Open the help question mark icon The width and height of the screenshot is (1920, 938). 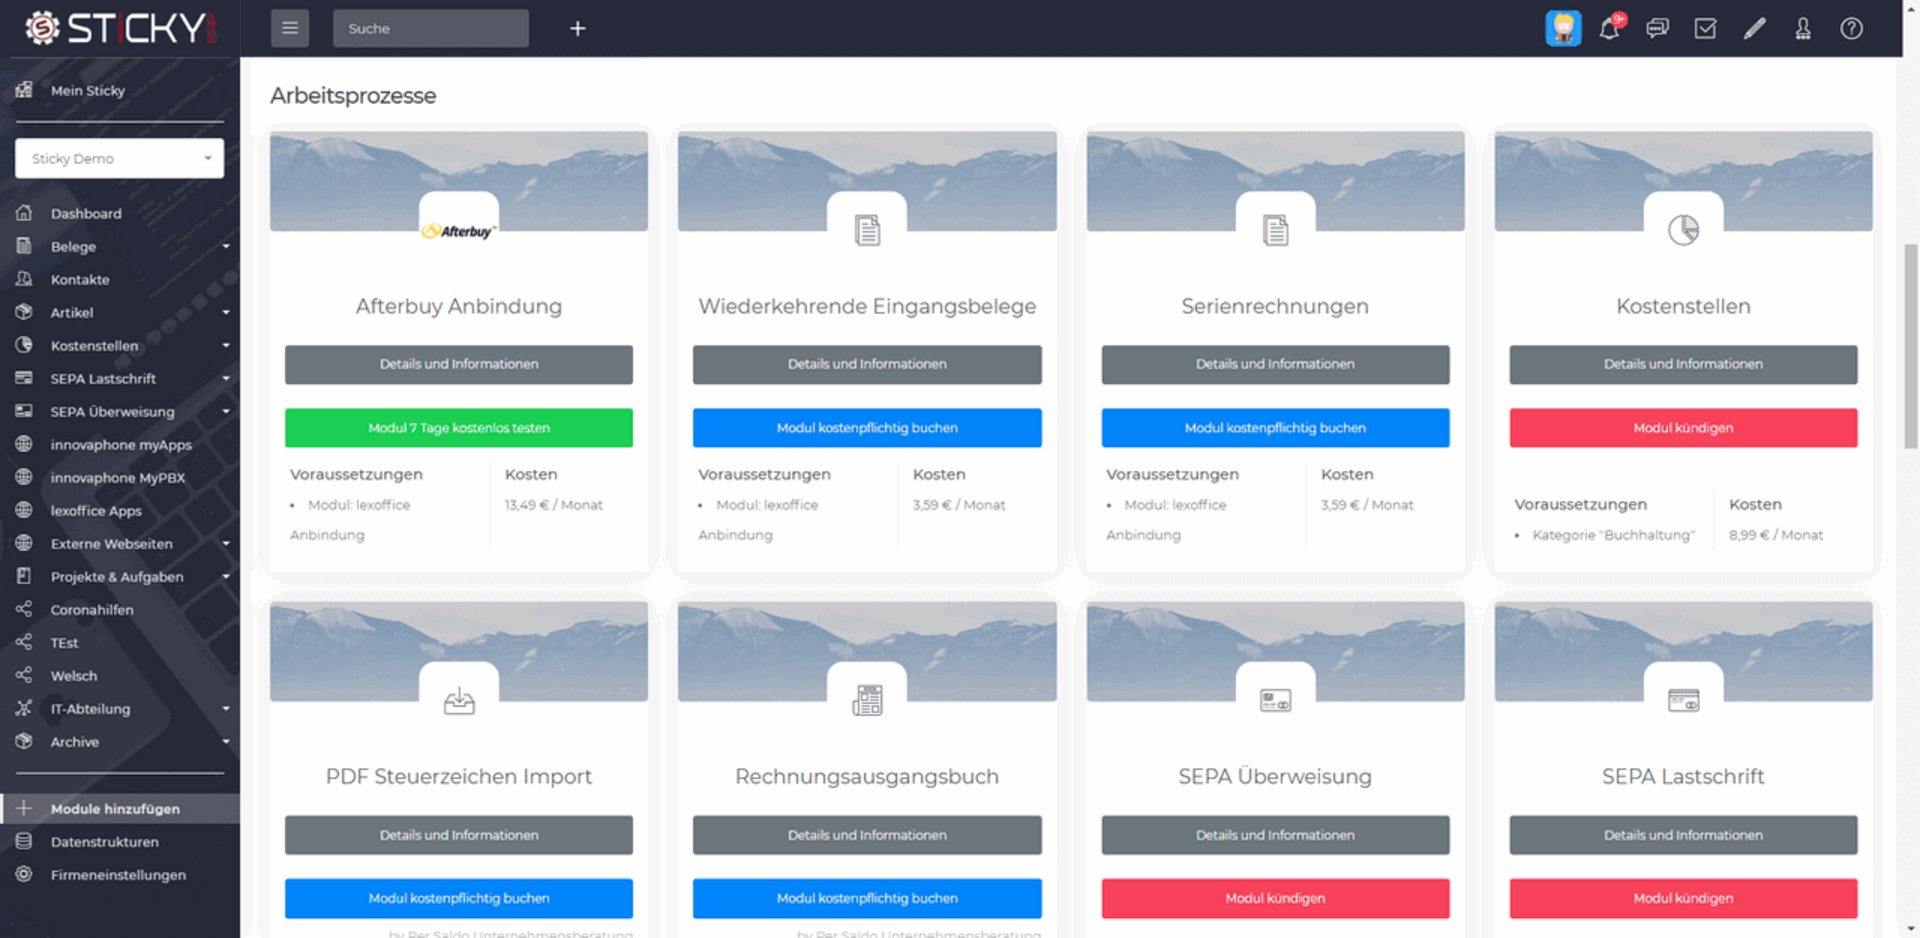(1851, 29)
